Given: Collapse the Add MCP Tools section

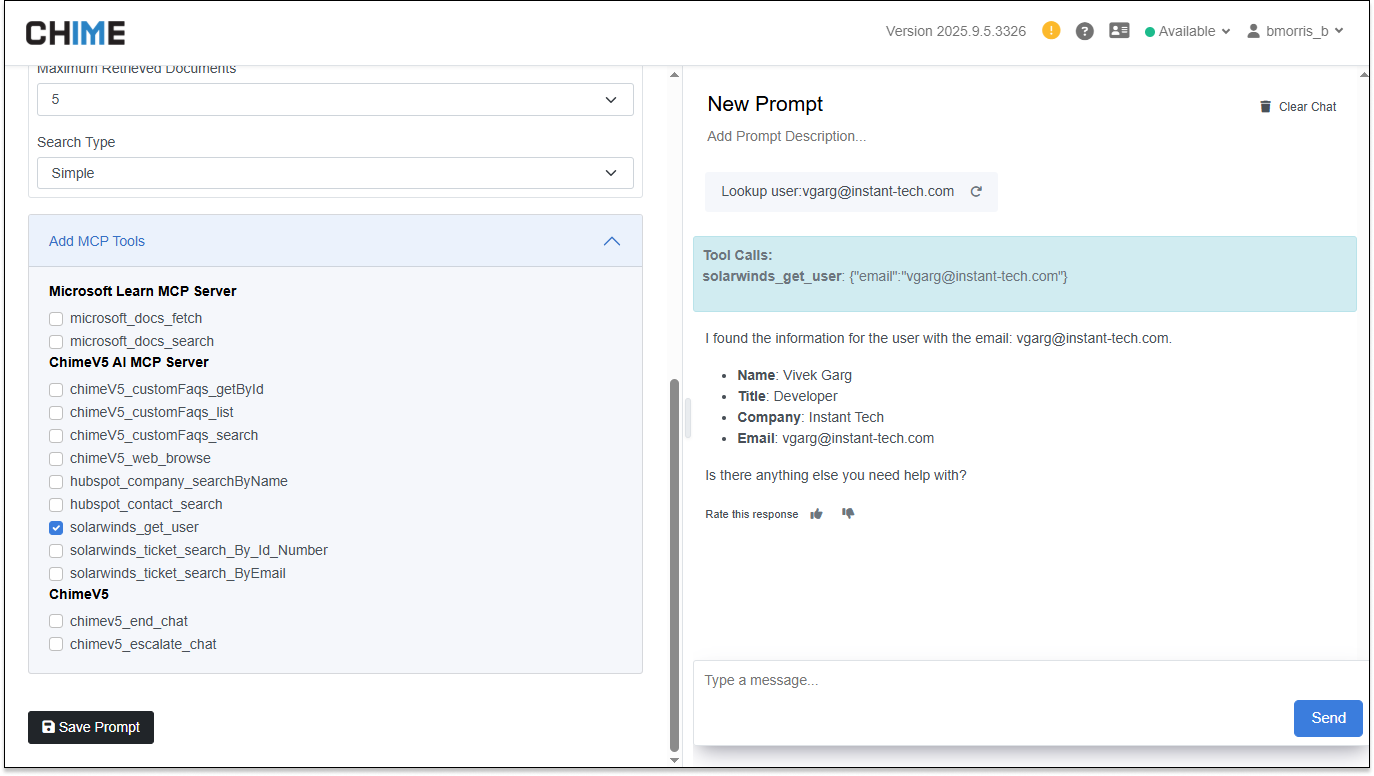Looking at the screenshot, I should [335, 241].
